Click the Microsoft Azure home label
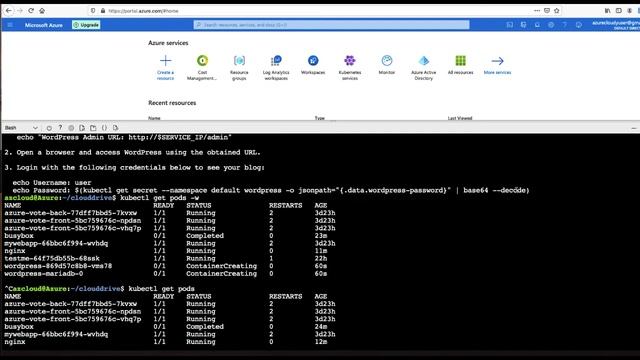The height and width of the screenshot is (360, 640). click(x=44, y=25)
